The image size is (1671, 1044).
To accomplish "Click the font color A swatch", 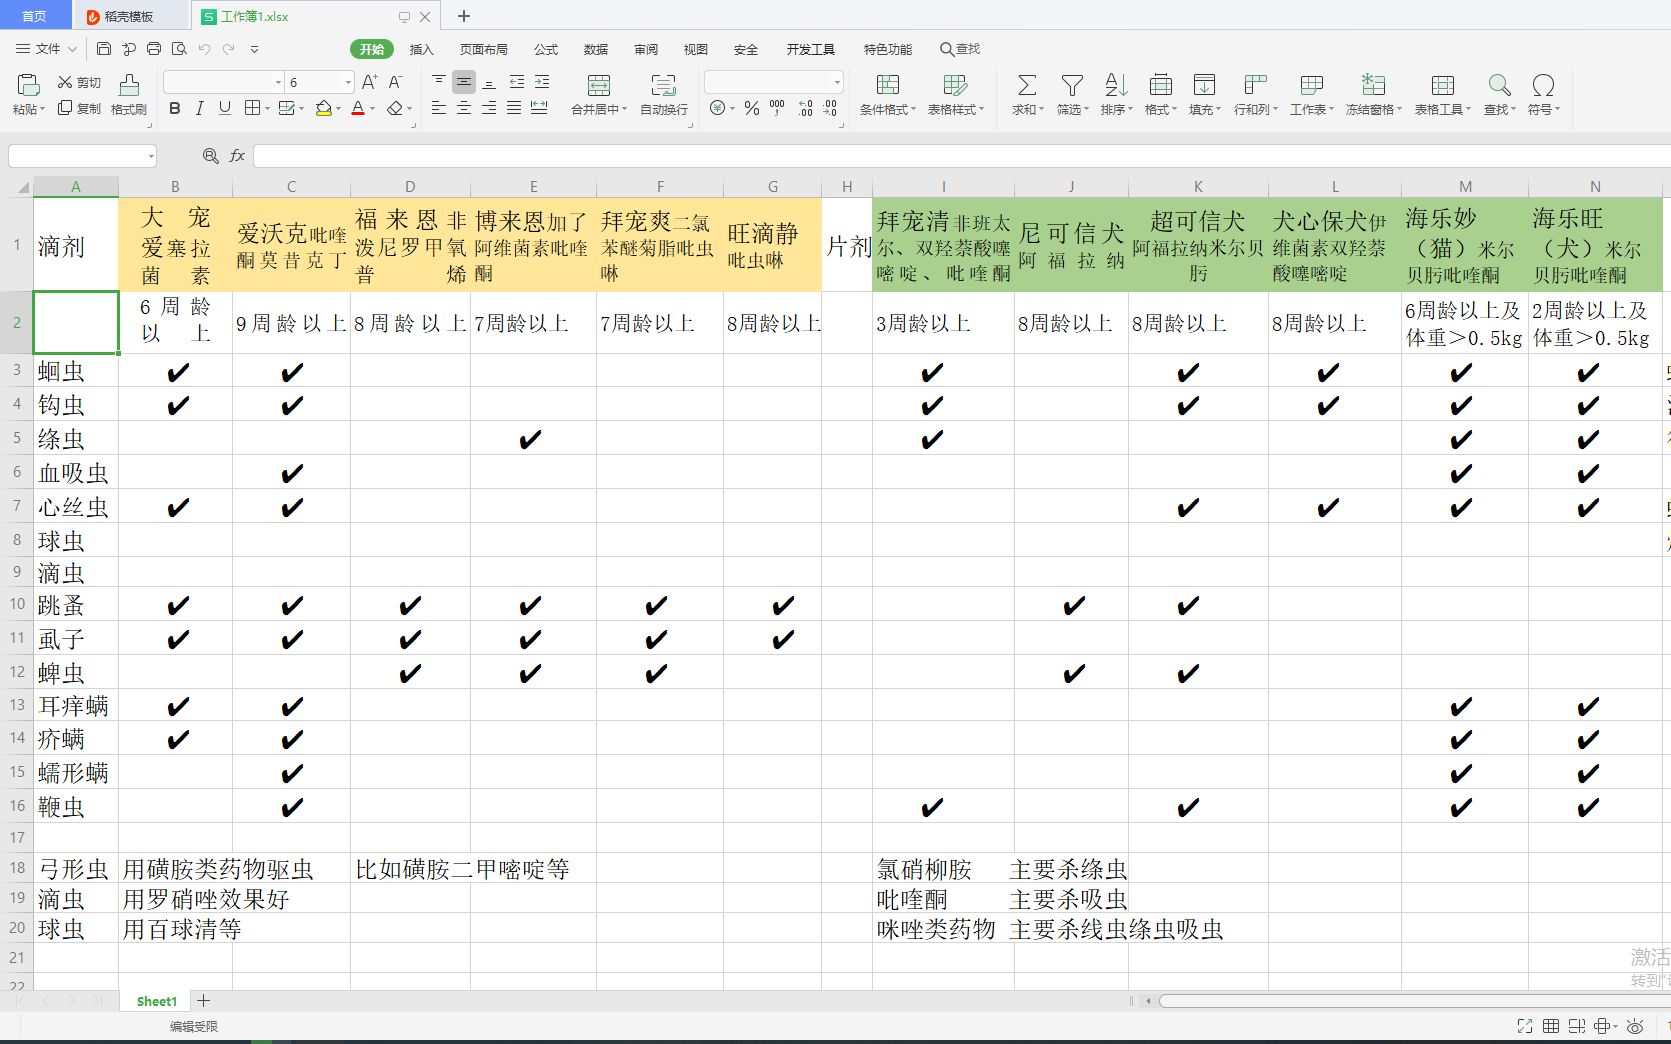I will pyautogui.click(x=358, y=108).
